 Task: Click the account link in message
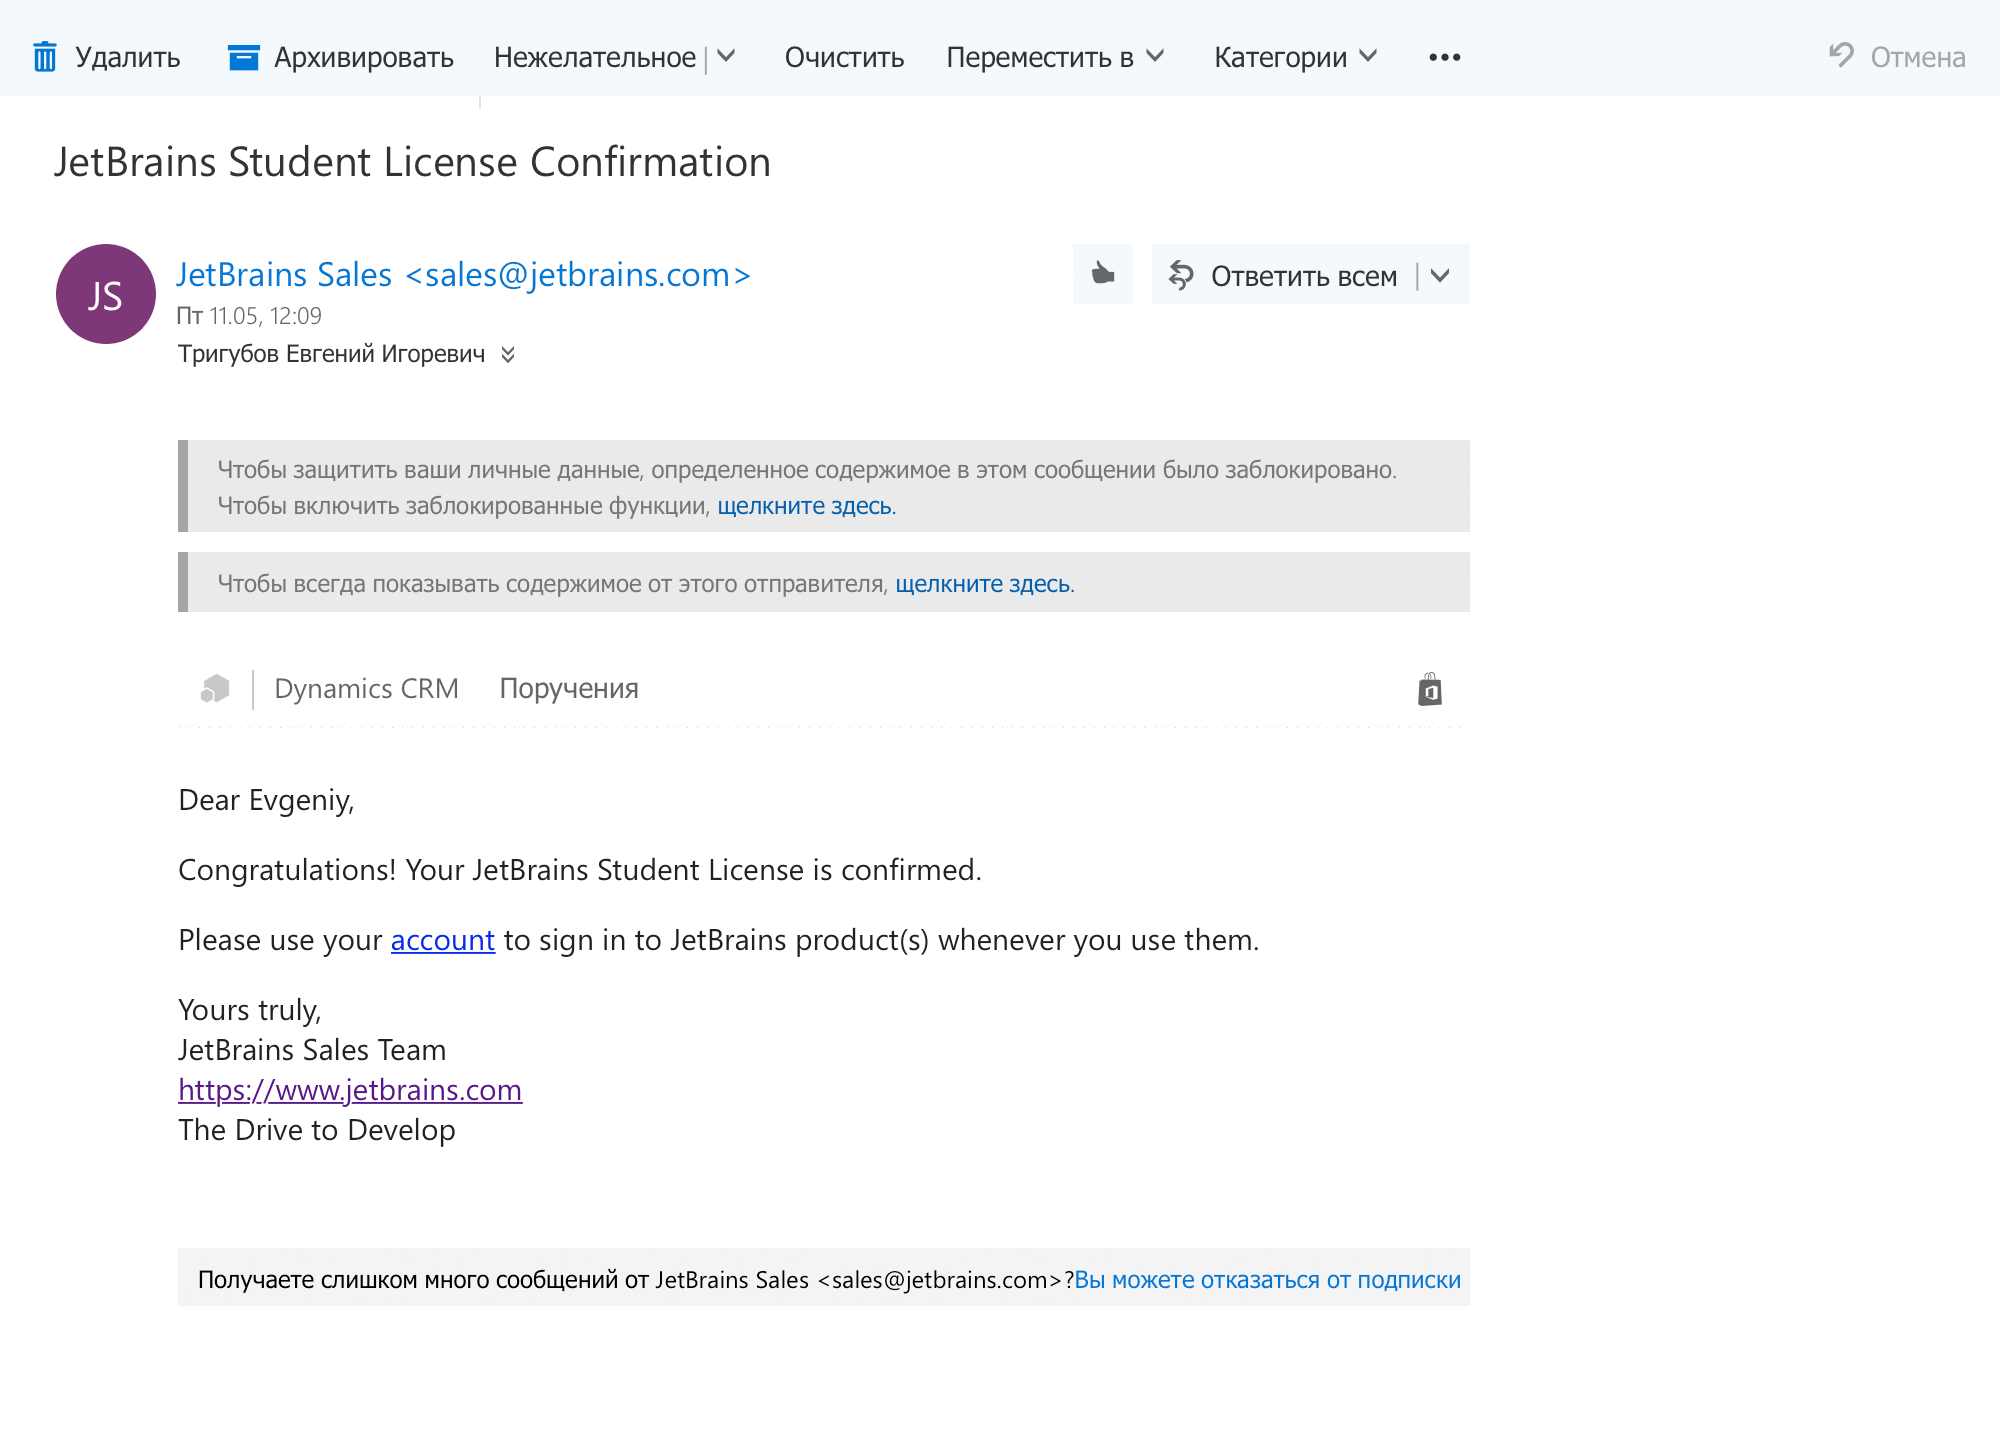[442, 940]
